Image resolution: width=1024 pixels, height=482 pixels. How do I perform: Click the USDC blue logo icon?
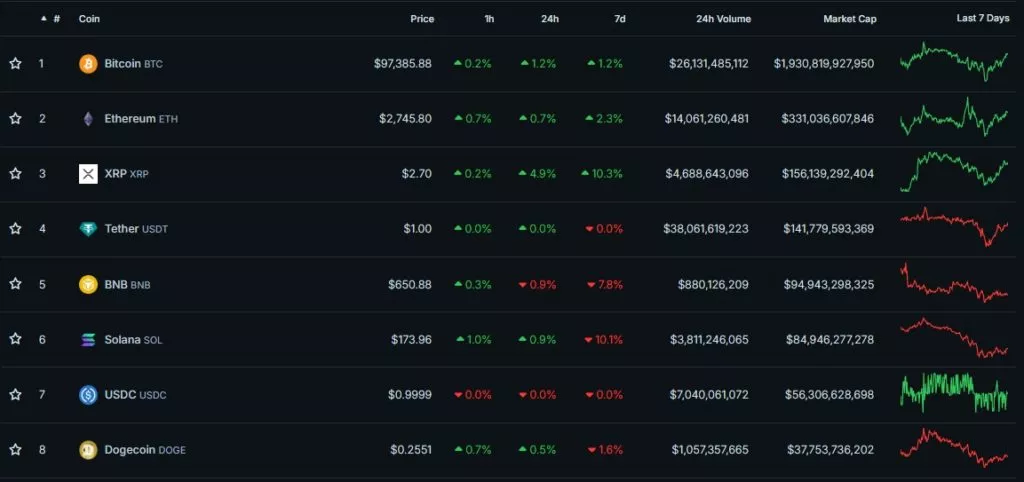tap(88, 395)
